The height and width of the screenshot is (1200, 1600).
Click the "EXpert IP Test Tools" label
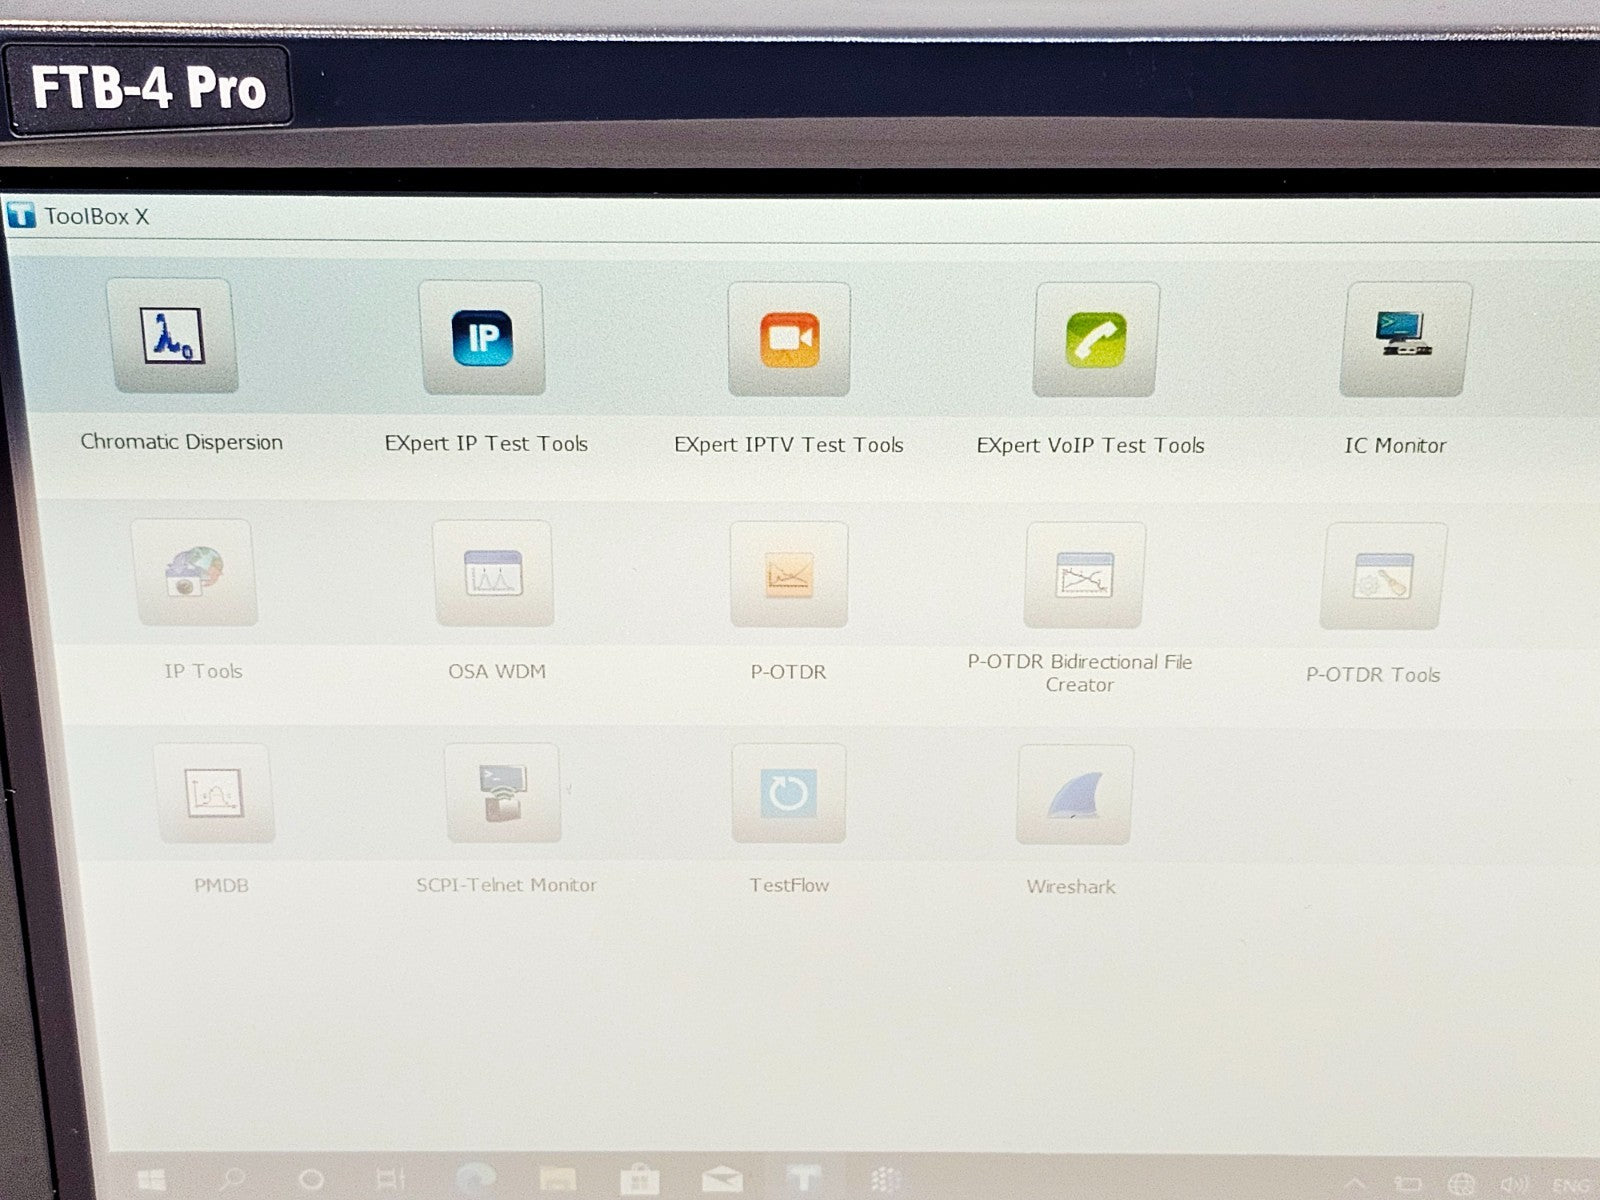pyautogui.click(x=486, y=444)
